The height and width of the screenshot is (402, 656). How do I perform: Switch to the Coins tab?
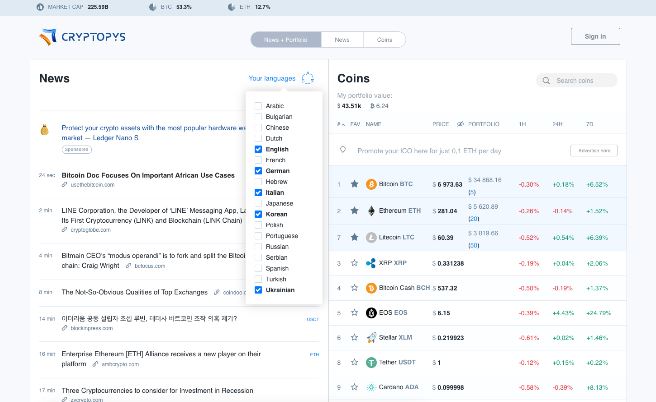click(x=384, y=40)
